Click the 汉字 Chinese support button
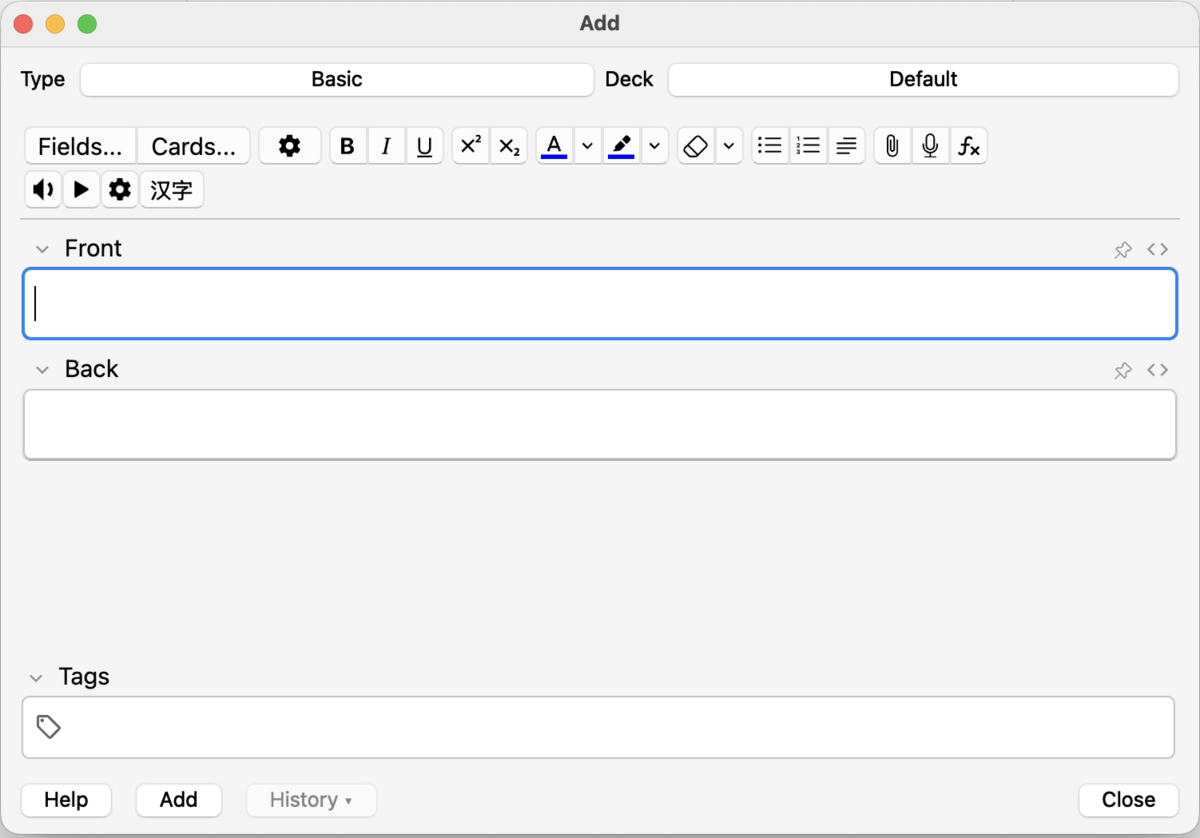Screen dimensions: 1200x838 (x=171, y=189)
